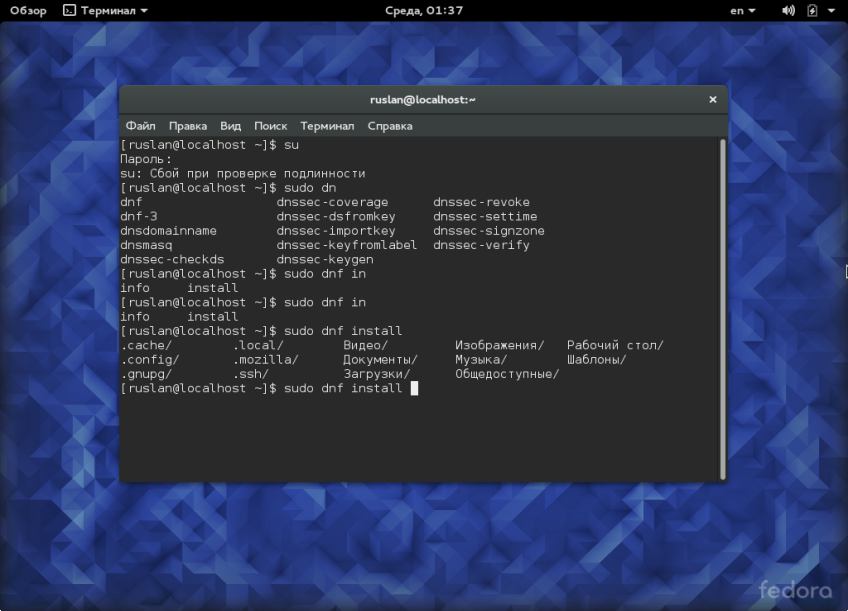Click the terminal vertical scrollbar
Screen dimensions: 848x611
tap(723, 309)
